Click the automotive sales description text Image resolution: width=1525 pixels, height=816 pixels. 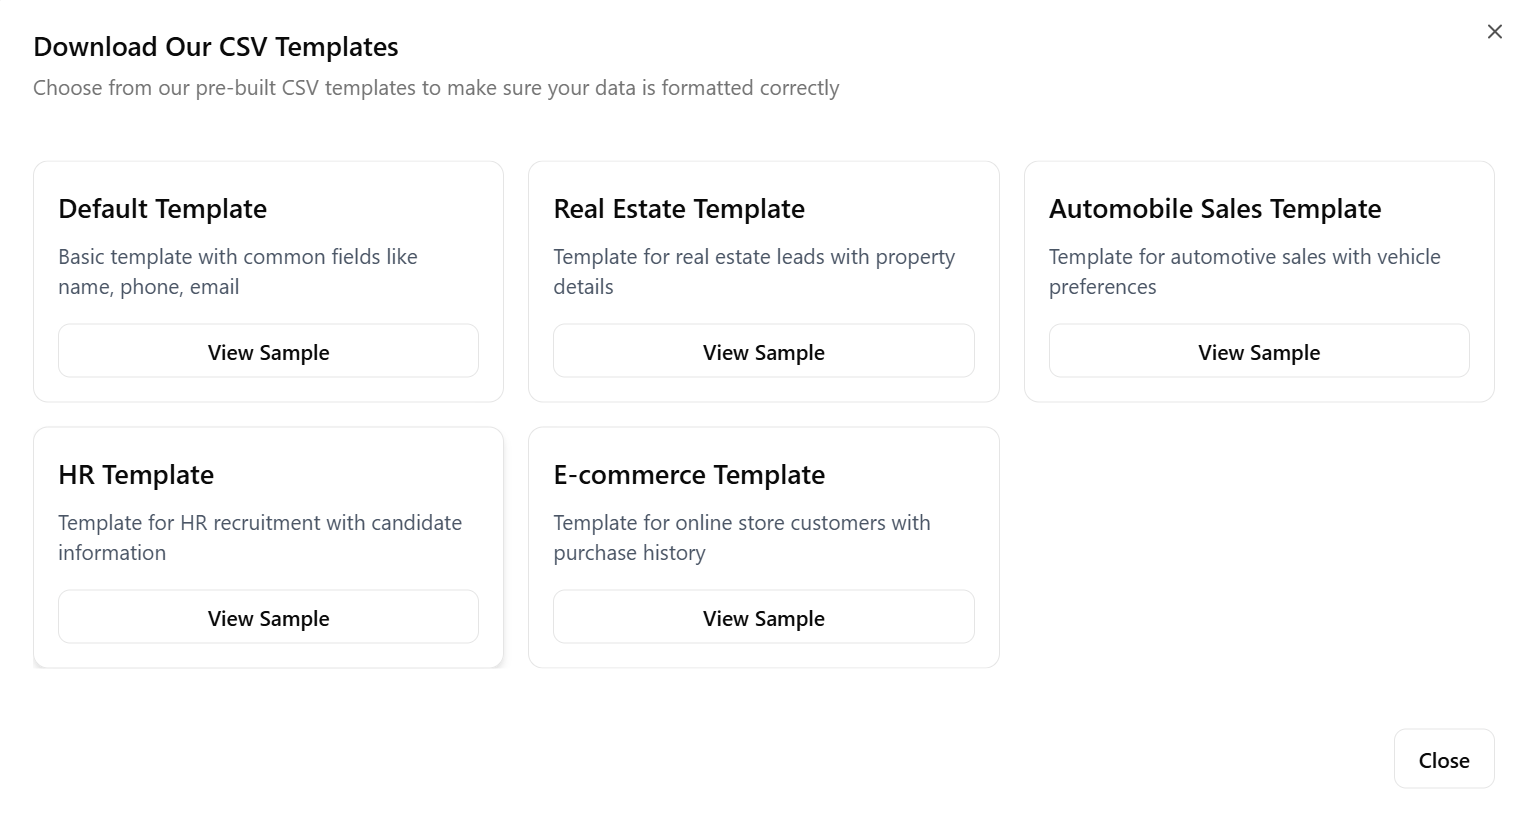point(1244,272)
